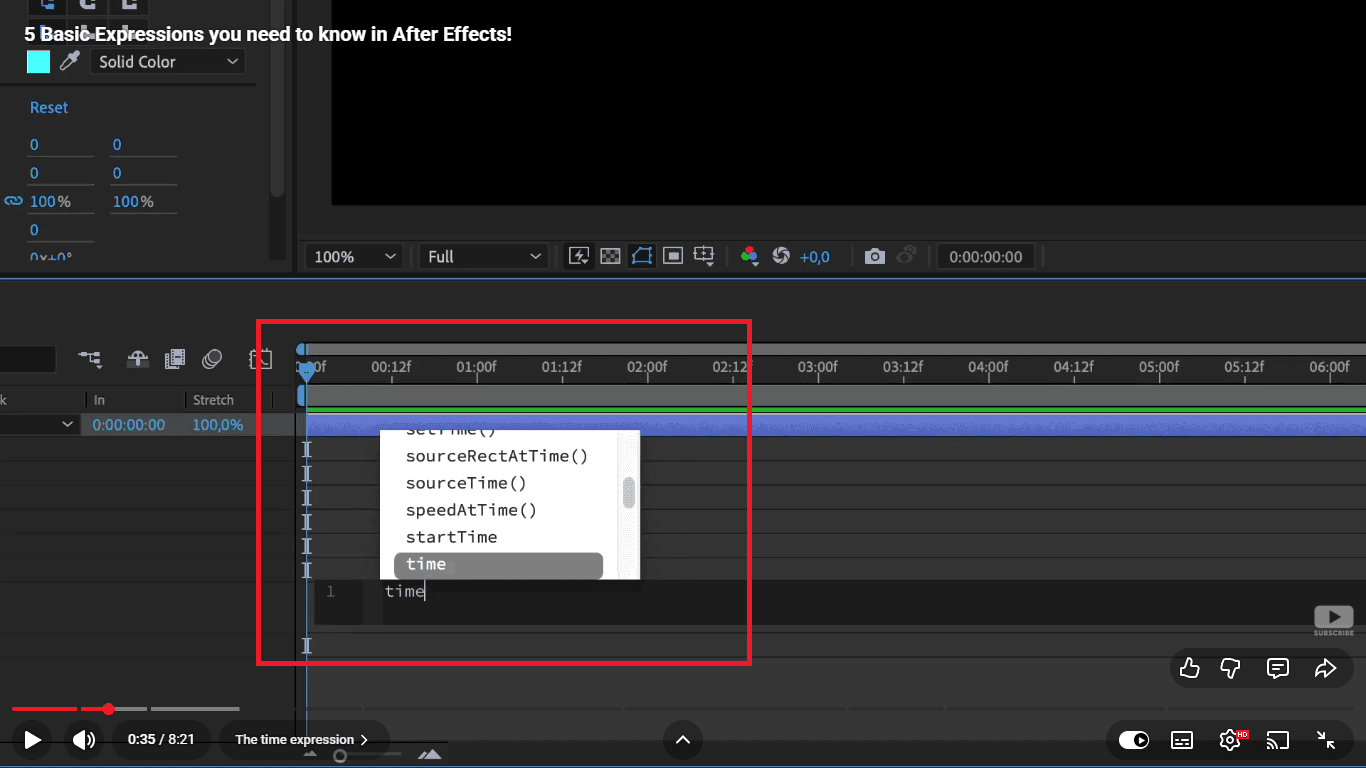
Task: Click the 01:00f mark on time ruler
Action: tap(476, 367)
